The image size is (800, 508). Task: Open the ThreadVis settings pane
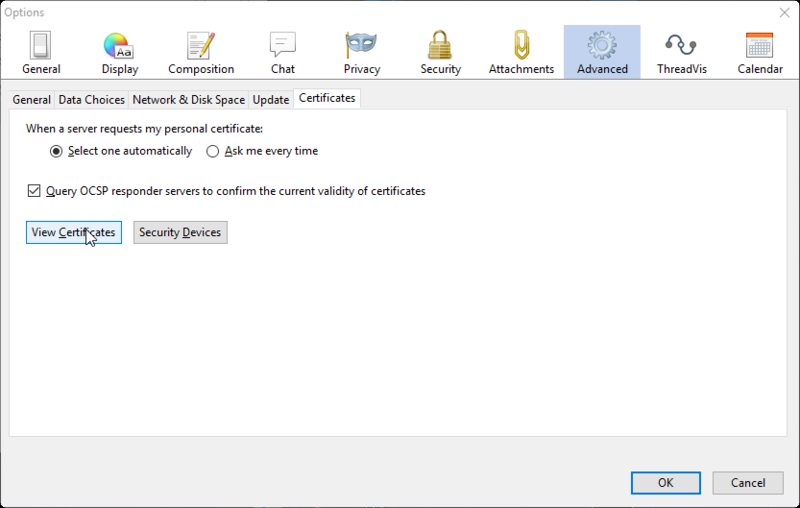[x=681, y=52]
